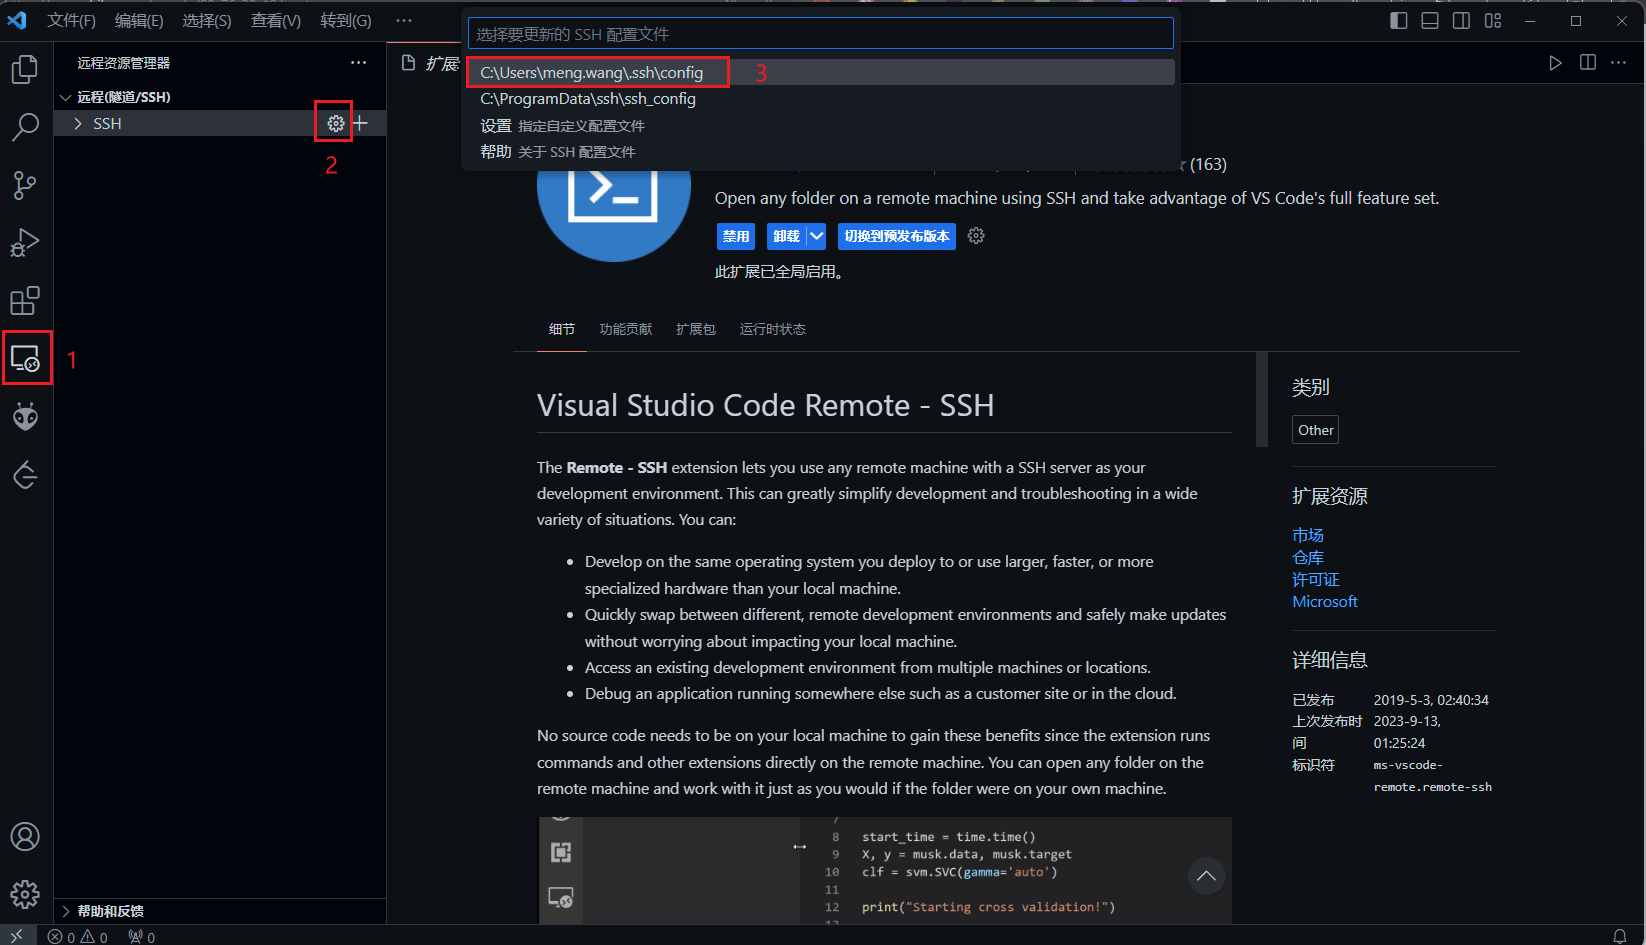Add new SSH host with plus icon
Viewport: 1646px width, 945px height.
pyautogui.click(x=361, y=123)
